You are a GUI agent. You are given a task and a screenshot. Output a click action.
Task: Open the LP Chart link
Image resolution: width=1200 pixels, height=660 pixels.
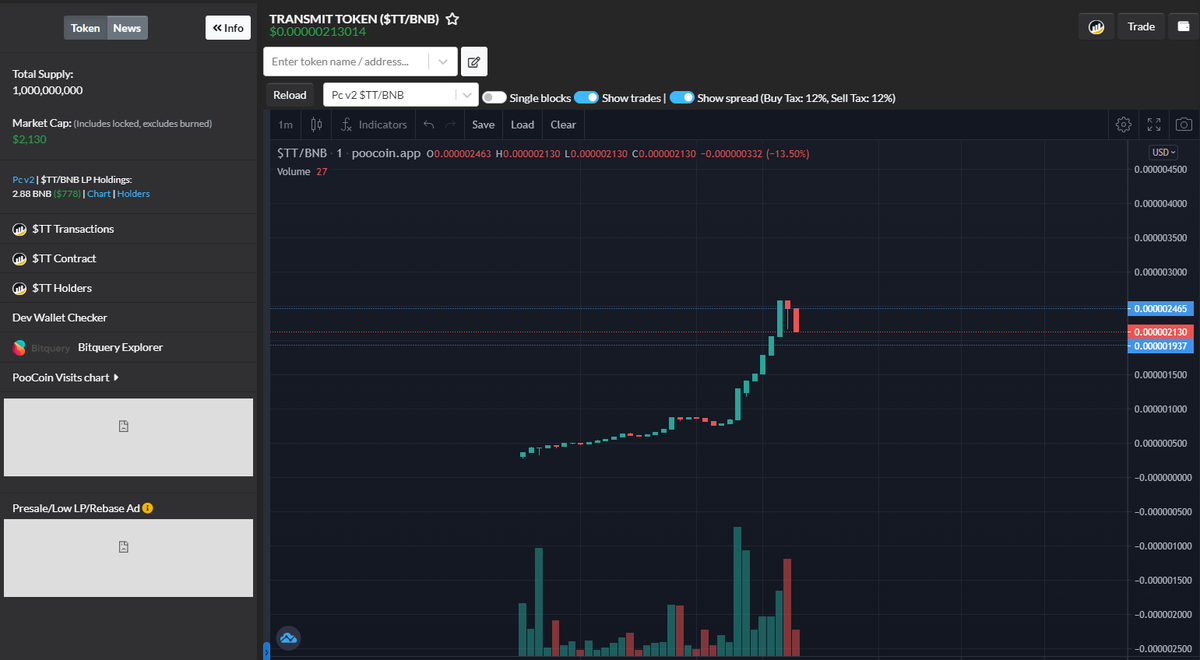(x=99, y=194)
